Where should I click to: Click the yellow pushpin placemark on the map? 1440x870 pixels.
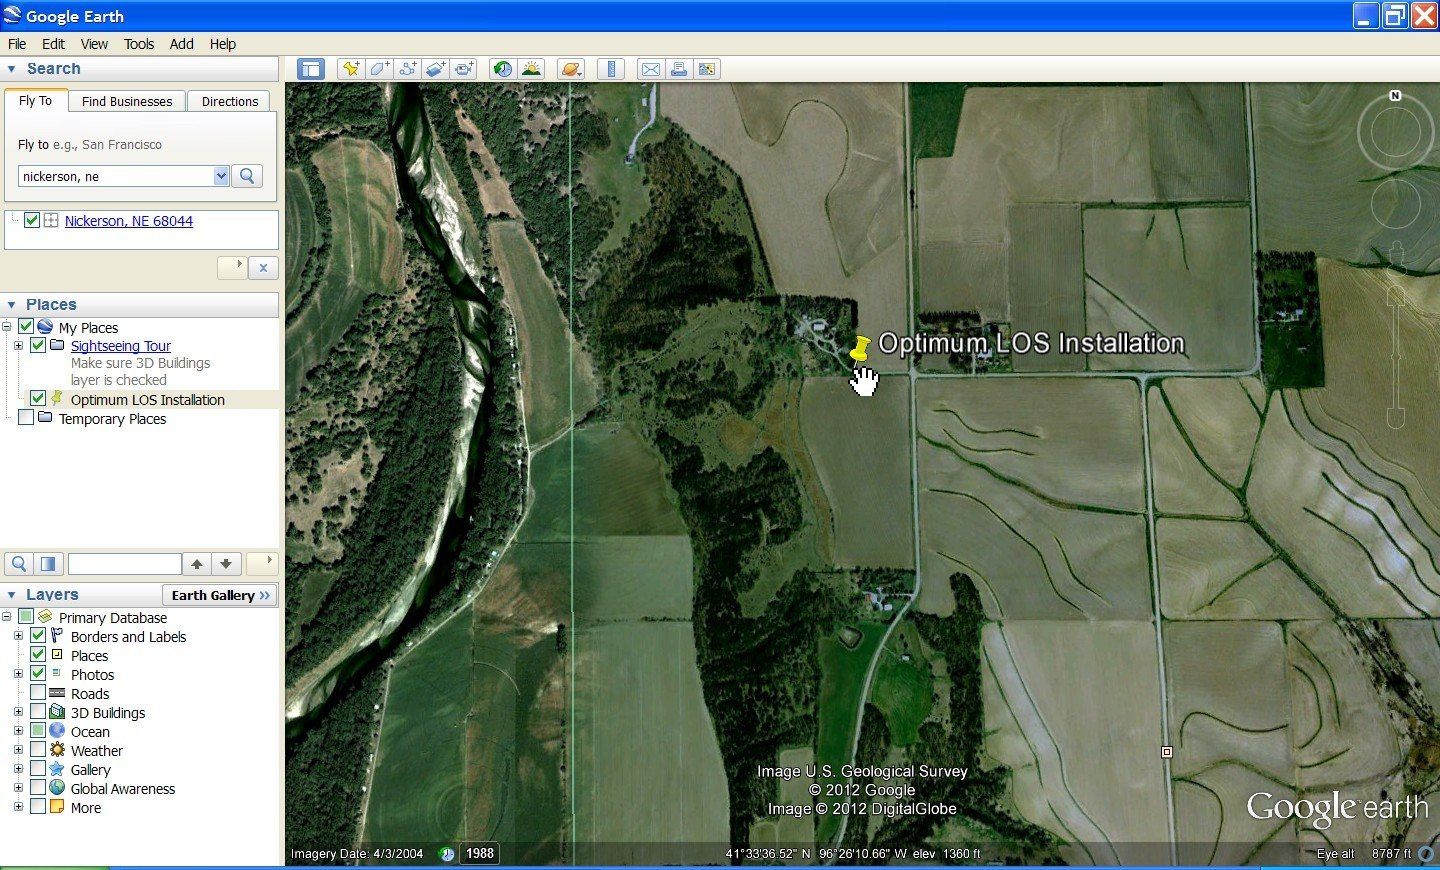tap(859, 349)
